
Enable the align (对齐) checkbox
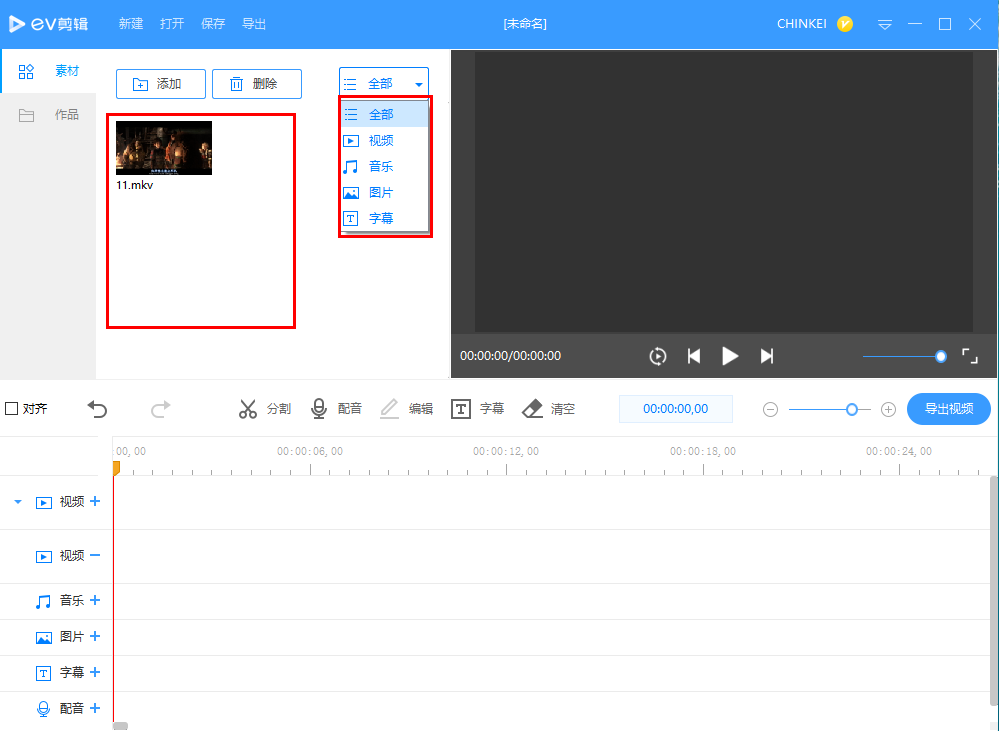pyautogui.click(x=12, y=409)
